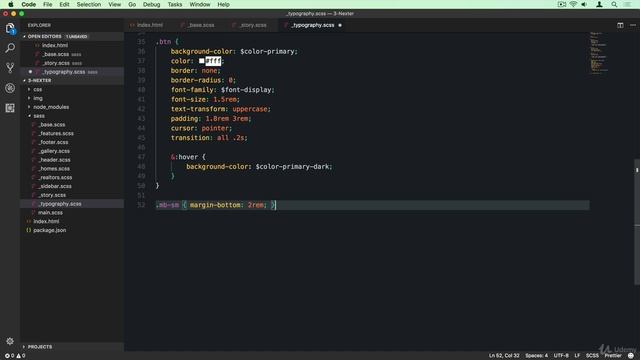
Task: Open the Manage gear at bottom left
Action: pos(10,341)
